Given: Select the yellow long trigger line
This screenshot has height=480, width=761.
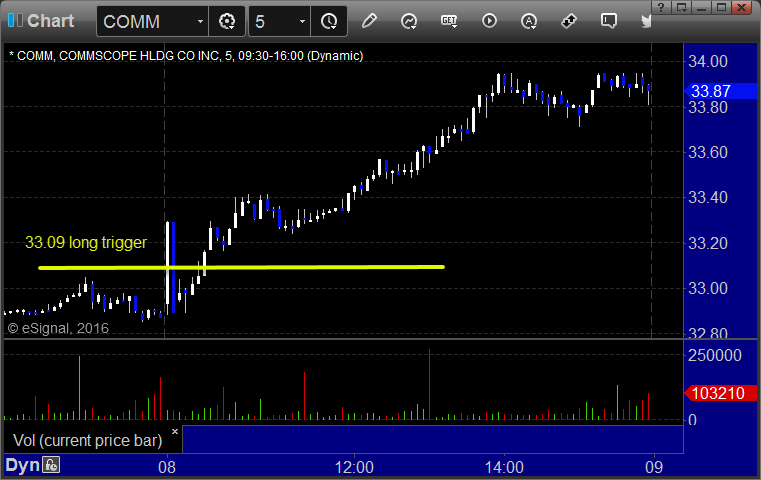Looking at the screenshot, I should click(x=241, y=267).
